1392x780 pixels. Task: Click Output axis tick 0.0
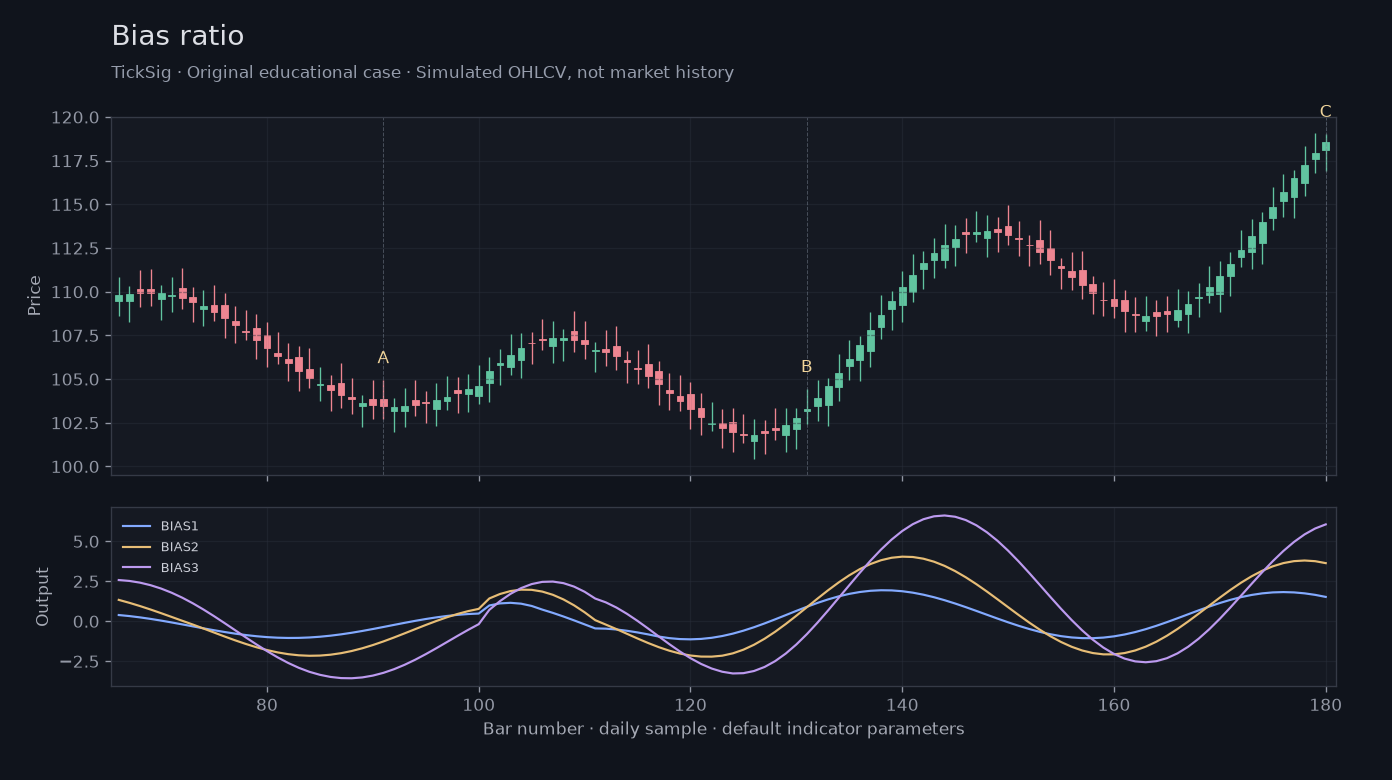[86, 622]
